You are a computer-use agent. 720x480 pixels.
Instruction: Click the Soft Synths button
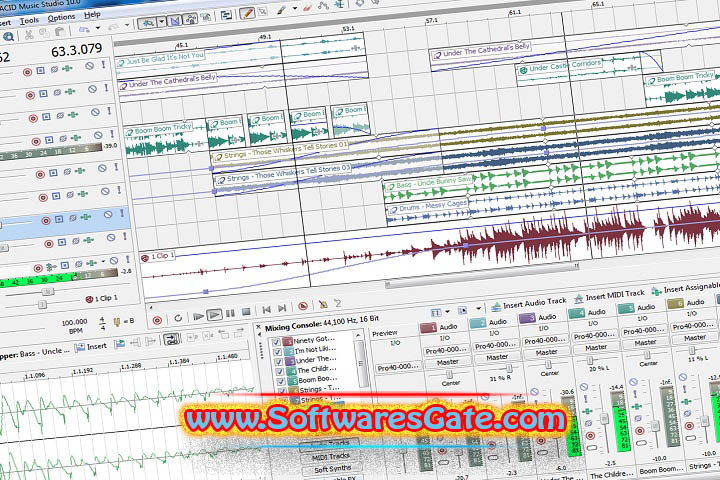pyautogui.click(x=332, y=469)
